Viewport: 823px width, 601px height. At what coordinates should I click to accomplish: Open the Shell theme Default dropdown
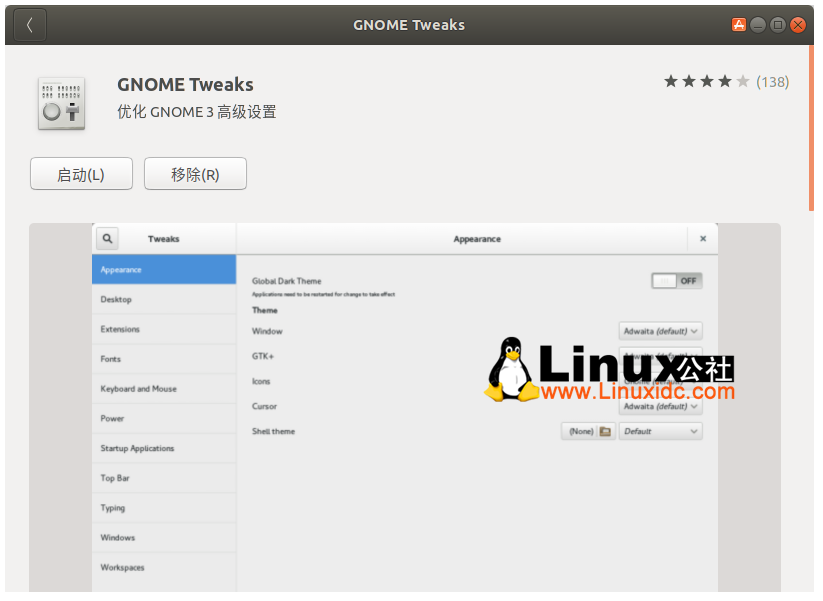660,431
